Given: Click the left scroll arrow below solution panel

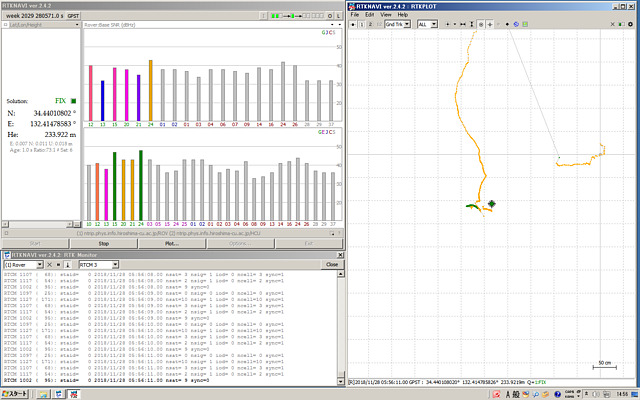Looking at the screenshot, I should 5,224.
